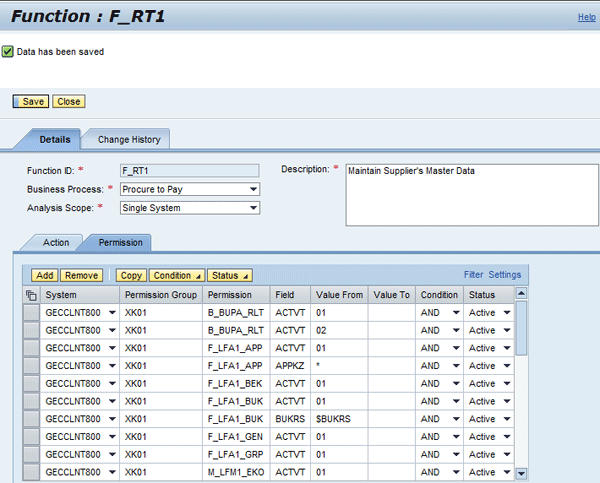The height and width of the screenshot is (483, 600).
Task: Select the row containing F_LFA1_BEK permission
Action: (31, 383)
